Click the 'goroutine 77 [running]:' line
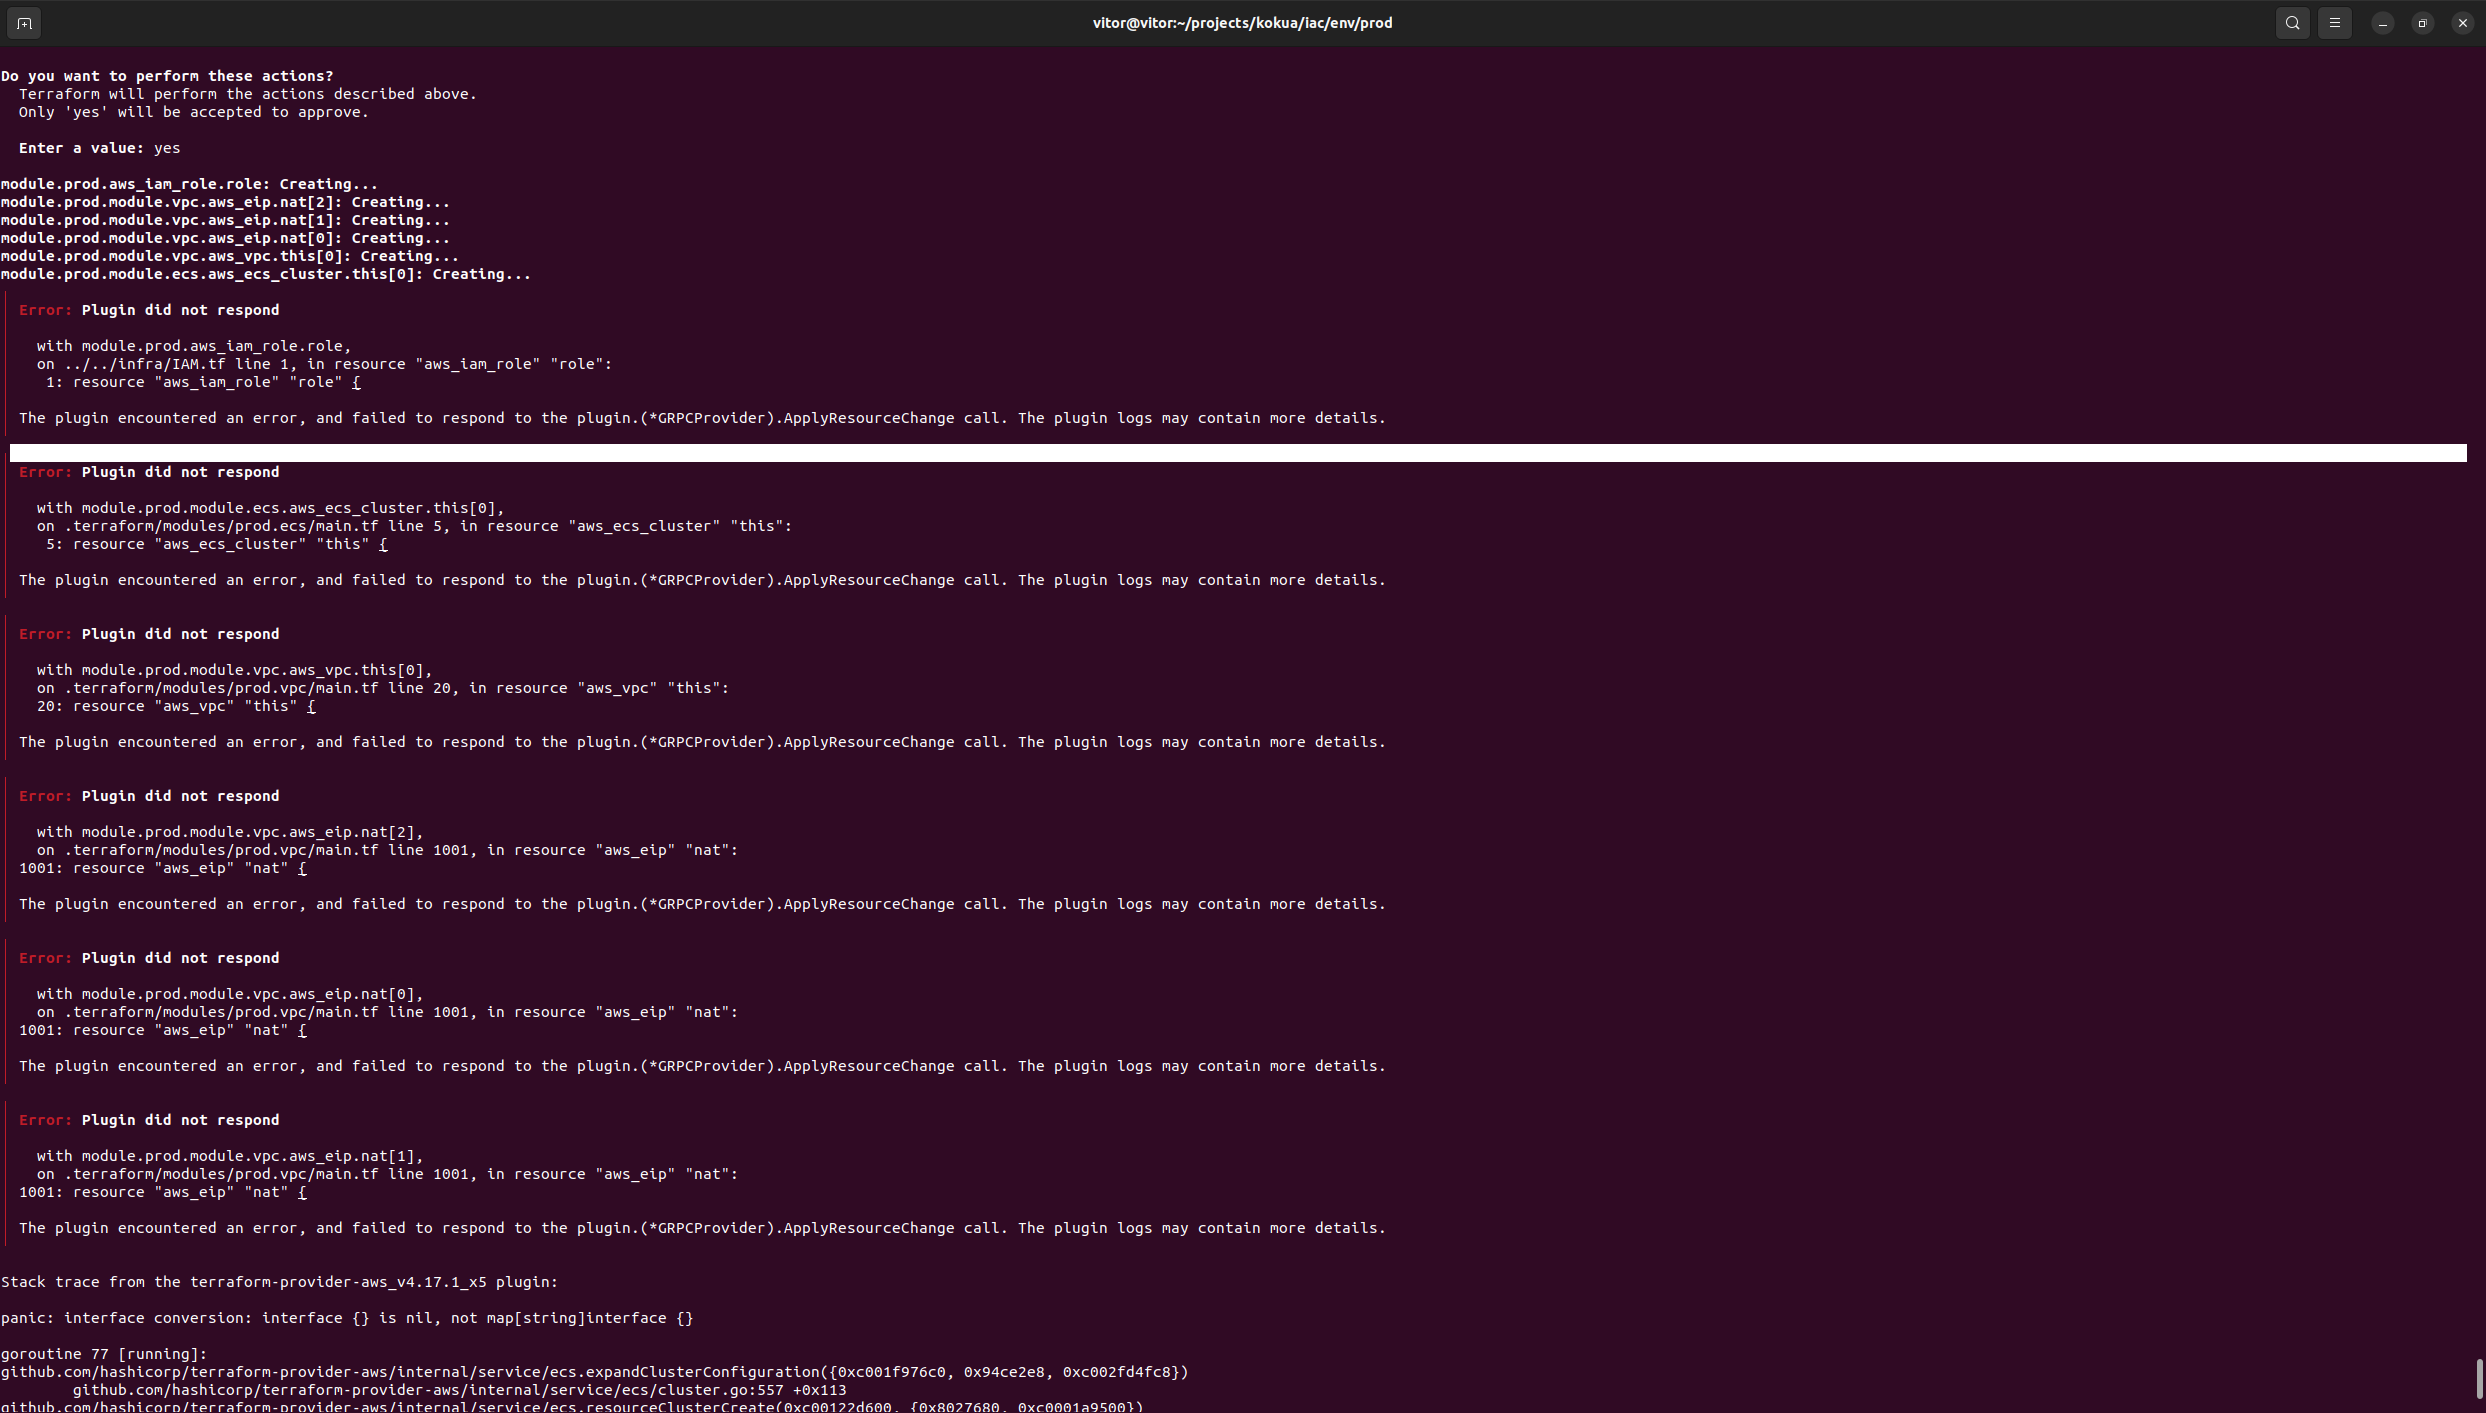Viewport: 2486px width, 1413px height. 104,1354
